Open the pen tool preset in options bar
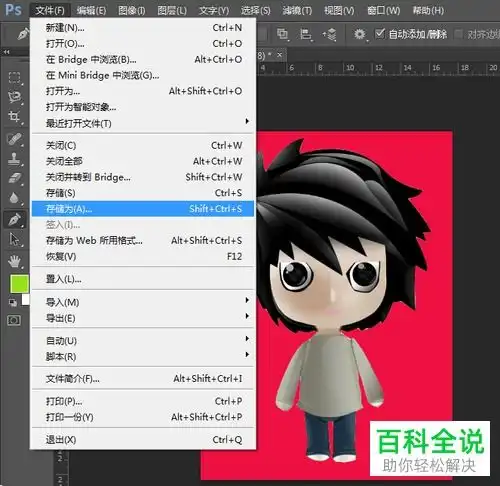500x486 pixels. click(23, 34)
